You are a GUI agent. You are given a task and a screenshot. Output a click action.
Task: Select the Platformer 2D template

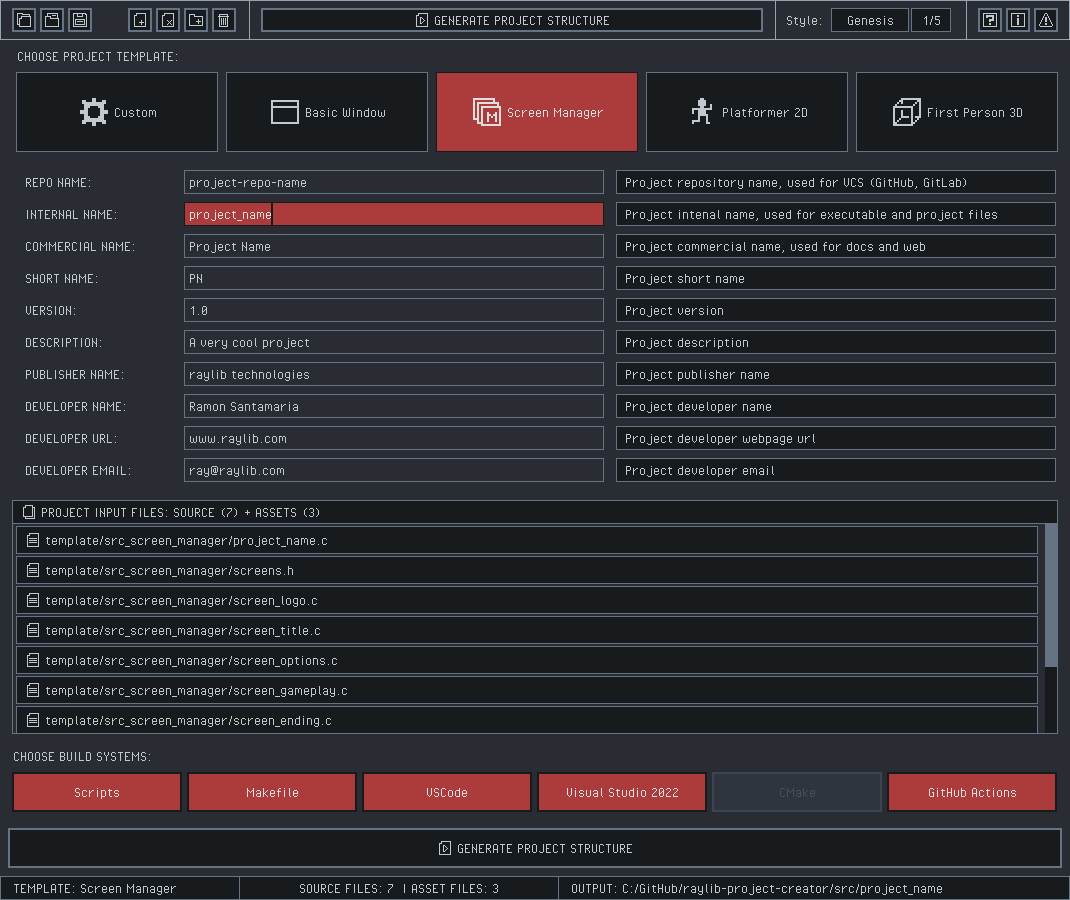click(747, 112)
